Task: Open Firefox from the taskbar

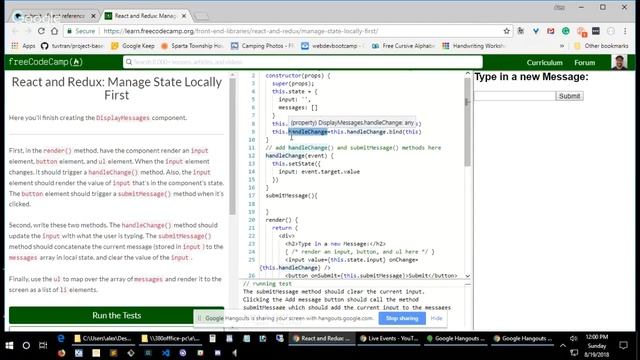Action: pyautogui.click(x=61, y=353)
